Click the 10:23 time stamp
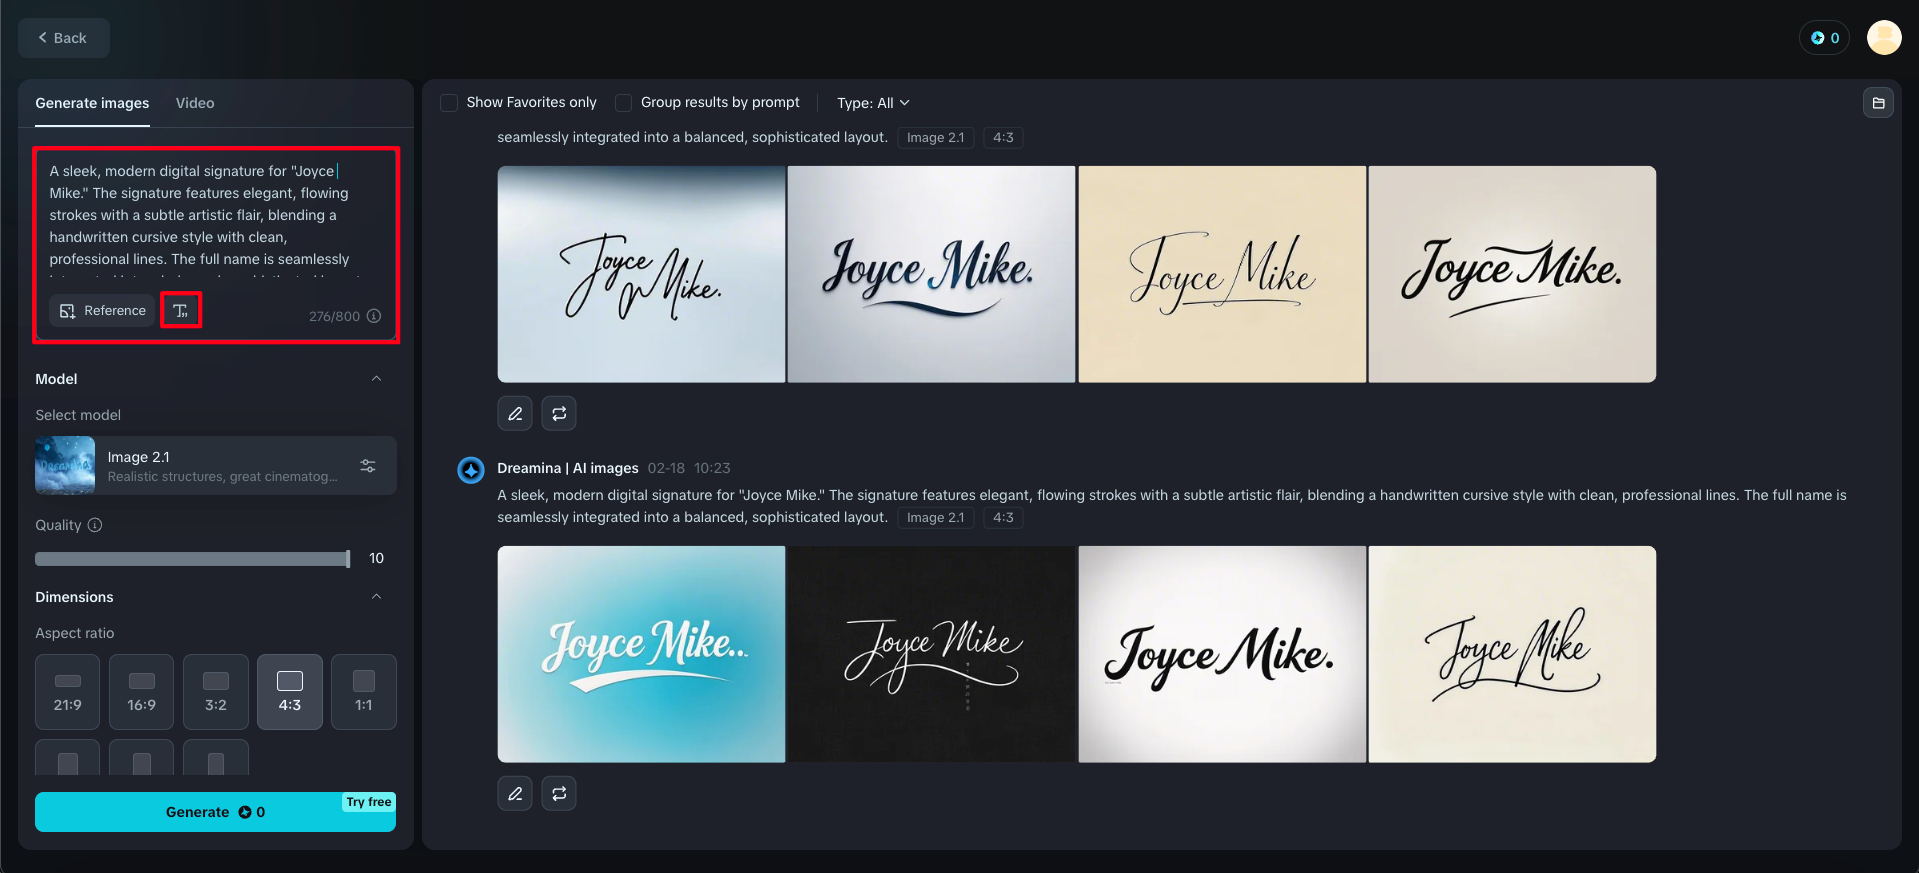 pos(712,468)
